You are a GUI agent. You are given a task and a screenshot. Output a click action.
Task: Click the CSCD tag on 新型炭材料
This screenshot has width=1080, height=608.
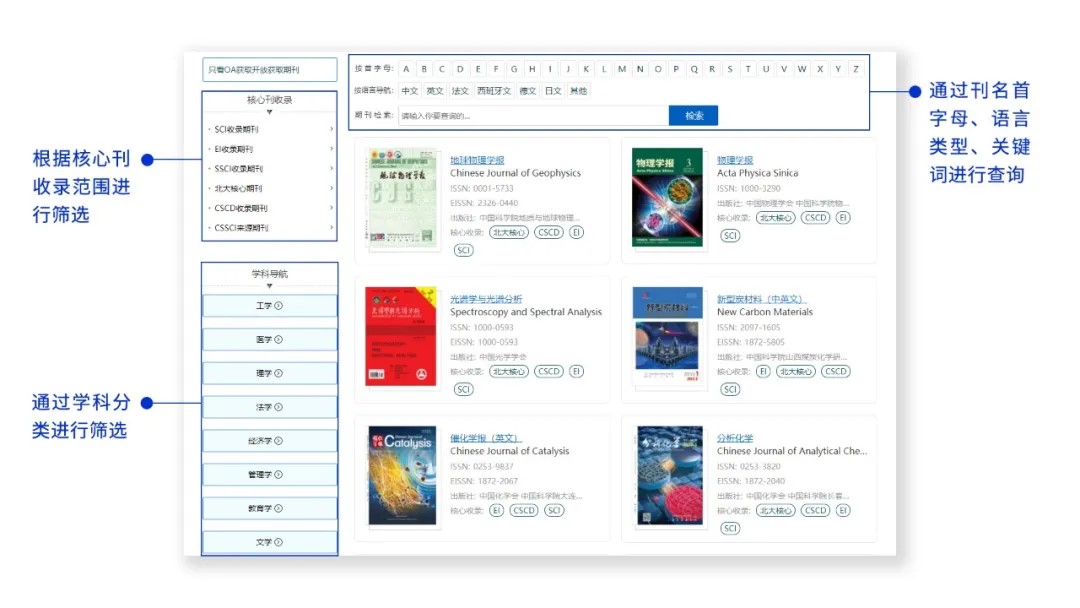click(835, 371)
